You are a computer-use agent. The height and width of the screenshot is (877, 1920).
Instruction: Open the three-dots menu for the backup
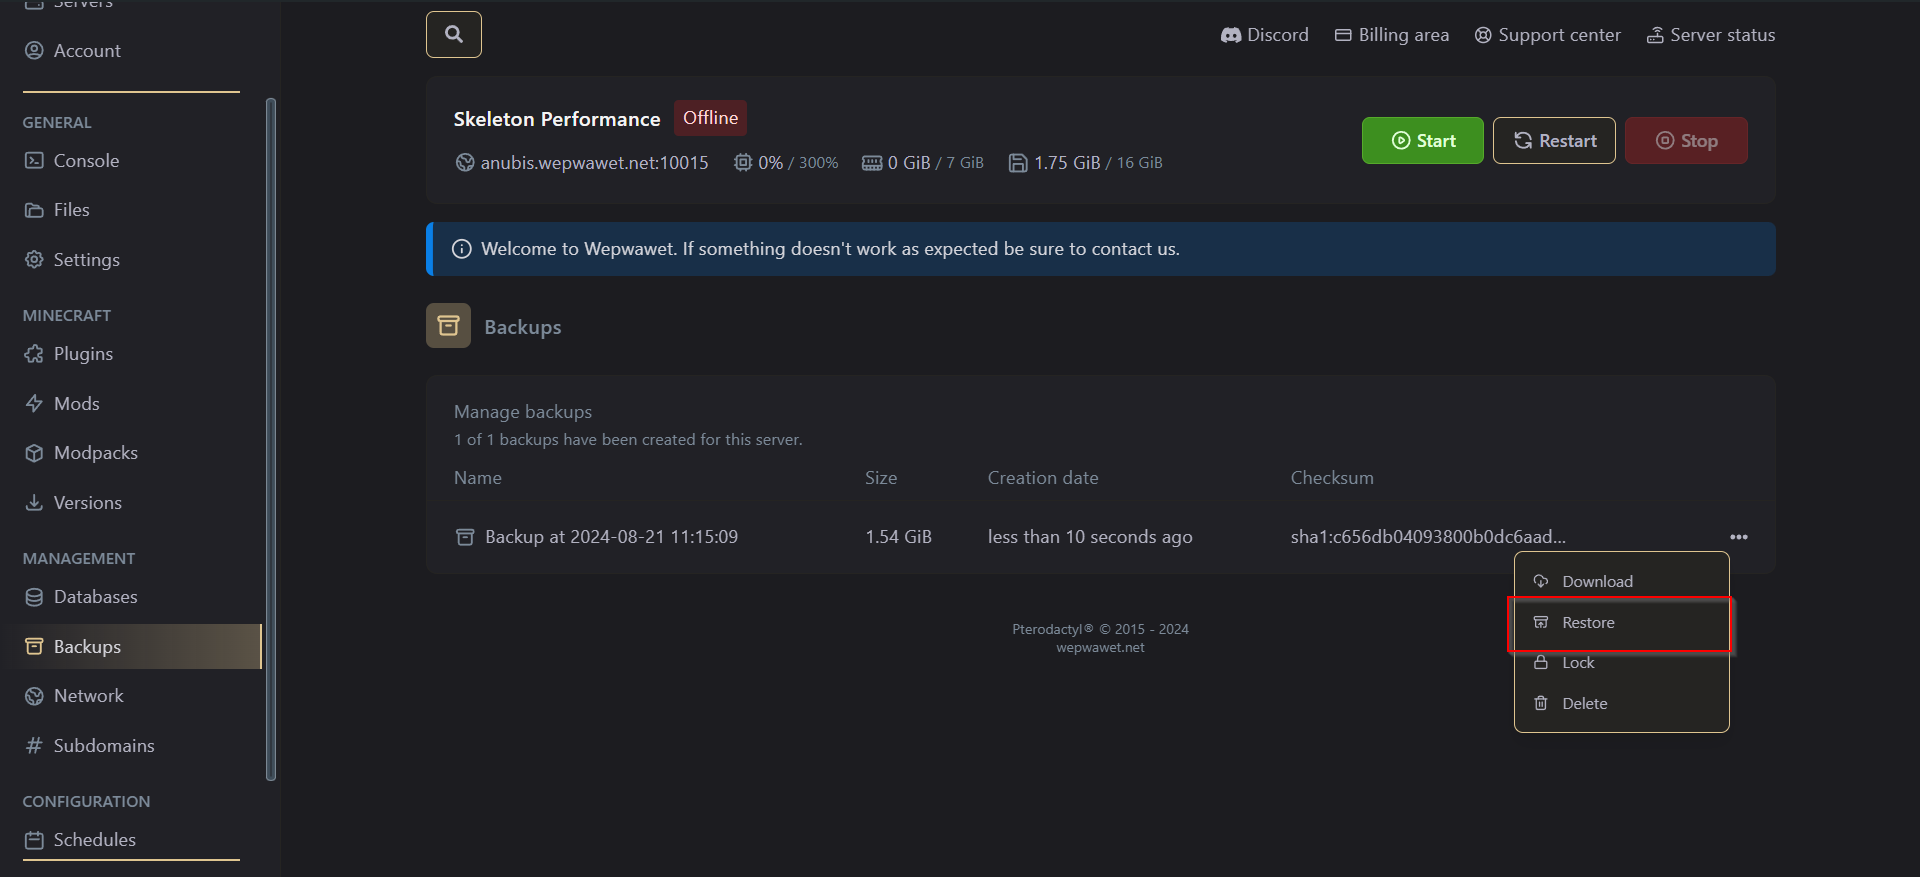1739,537
